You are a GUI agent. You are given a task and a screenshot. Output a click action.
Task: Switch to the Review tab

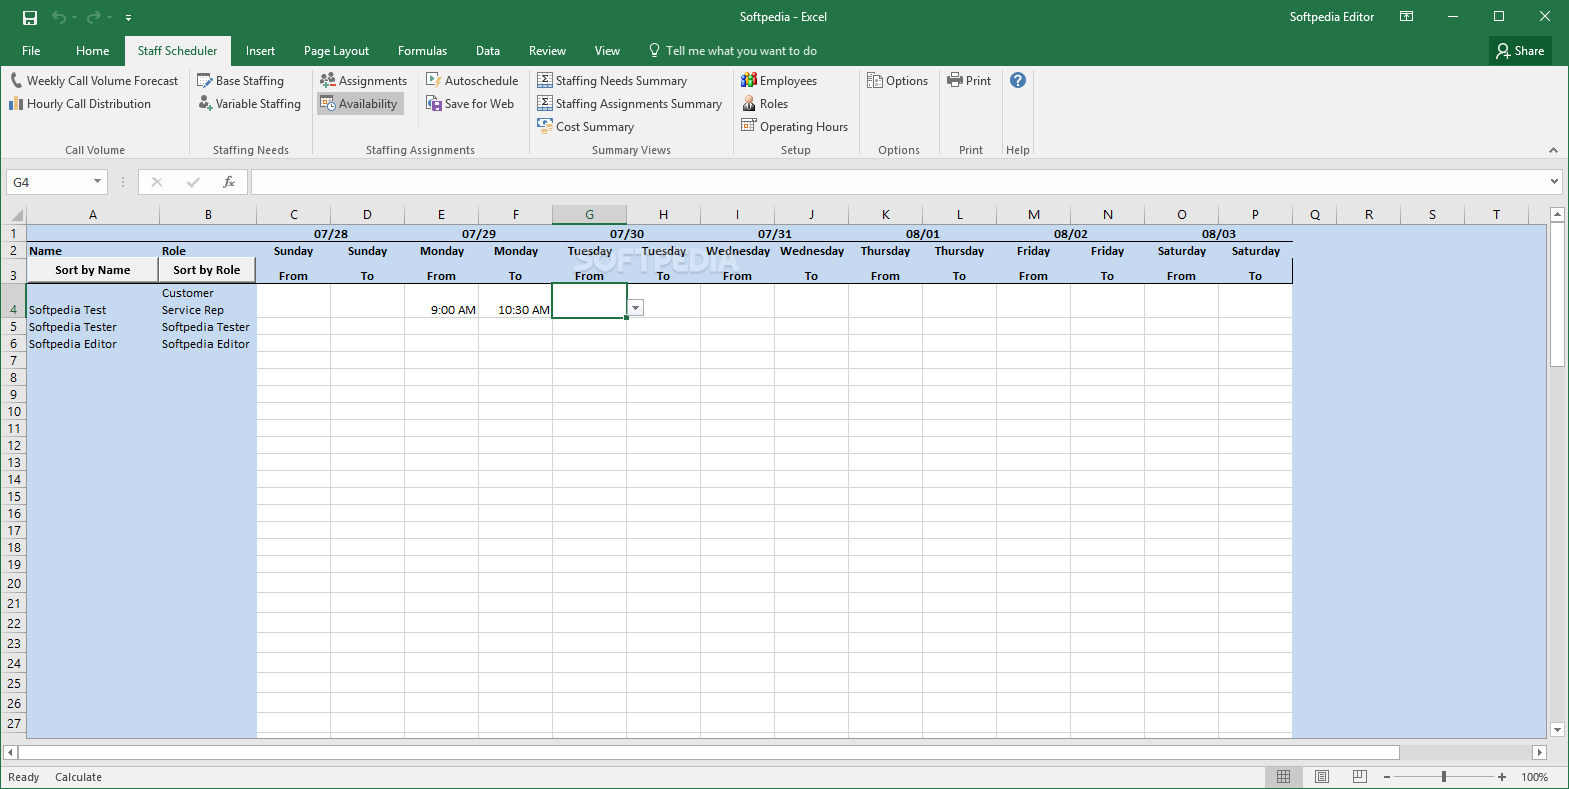547,51
